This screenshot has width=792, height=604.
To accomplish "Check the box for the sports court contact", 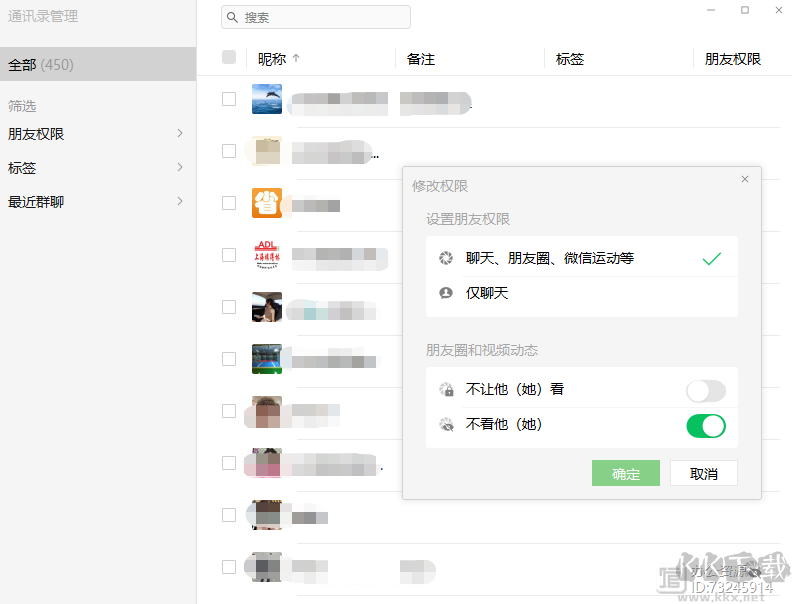I will [229, 359].
